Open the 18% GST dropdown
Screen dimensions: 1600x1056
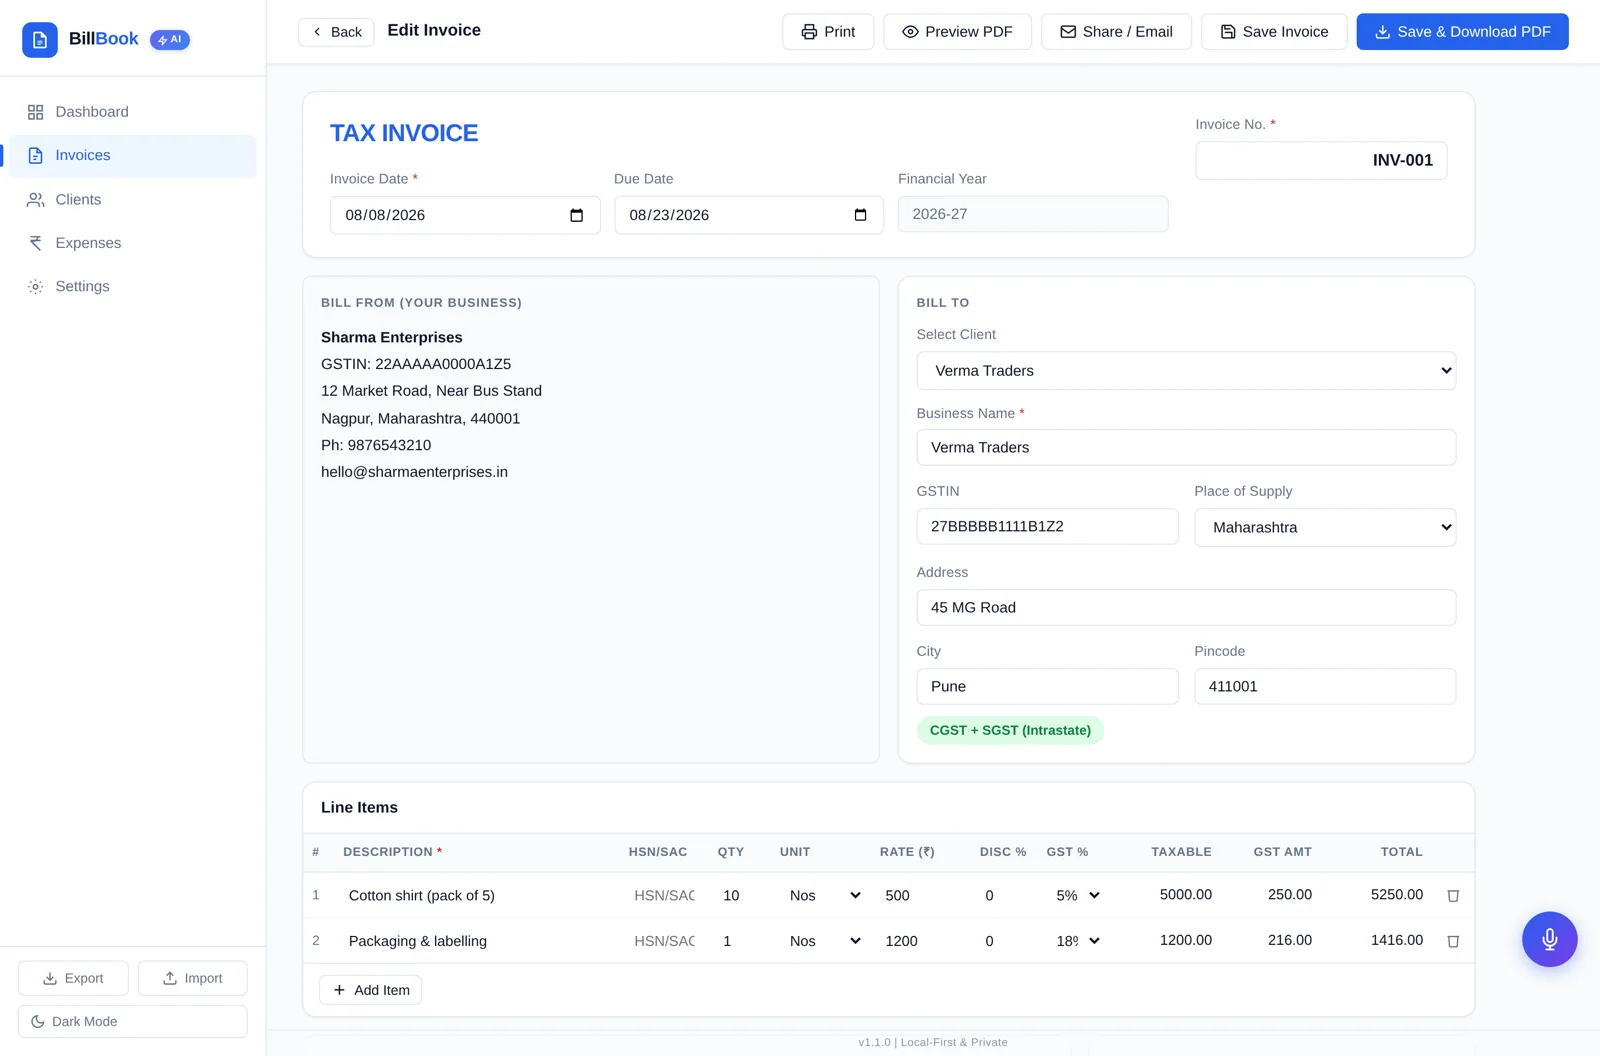[1078, 941]
